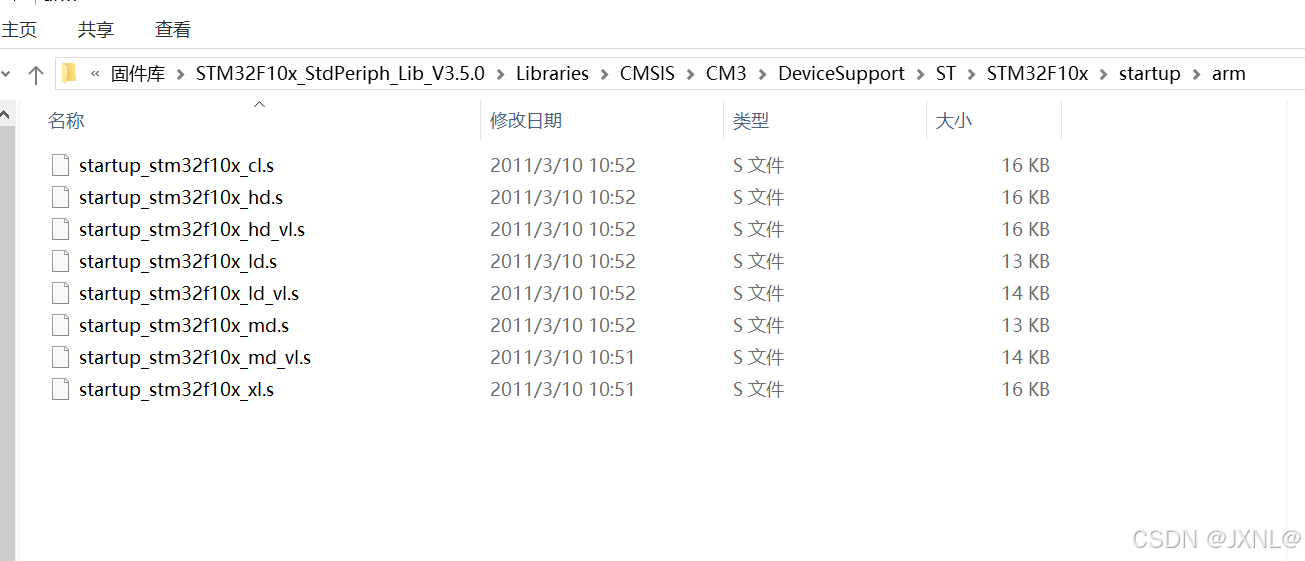Sort files by the 修改日期 column
This screenshot has height=561, width=1305.
pyautogui.click(x=526, y=121)
